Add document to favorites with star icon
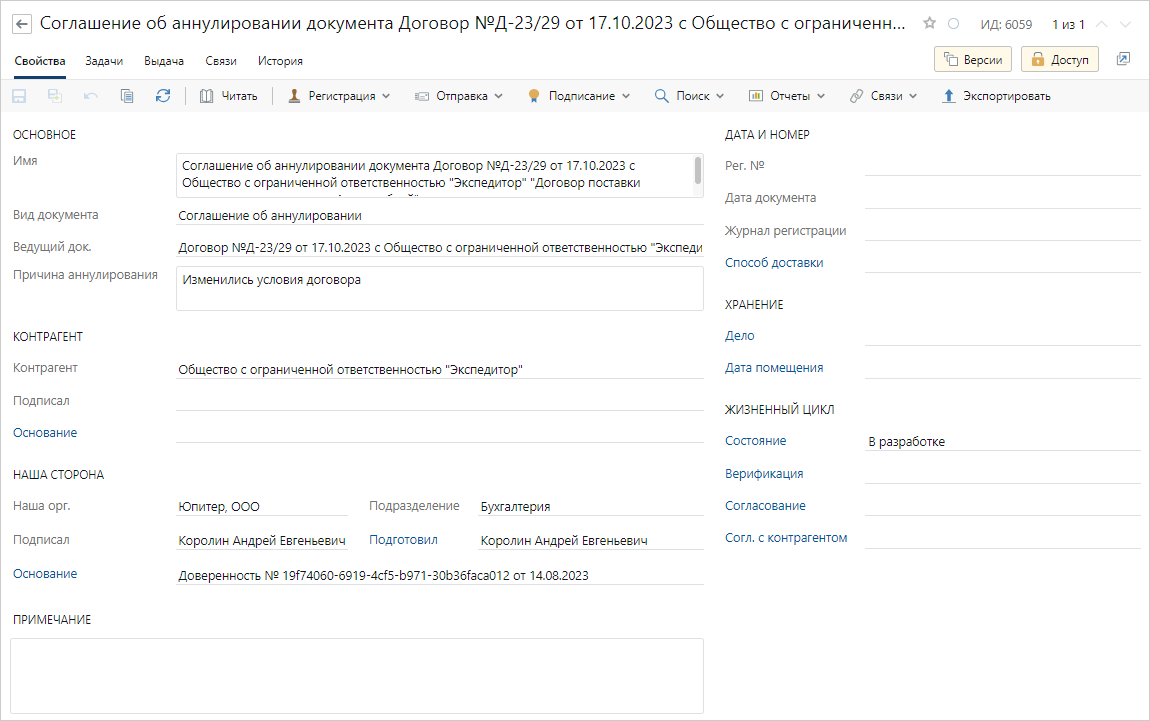The height and width of the screenshot is (721, 1150). [929, 23]
